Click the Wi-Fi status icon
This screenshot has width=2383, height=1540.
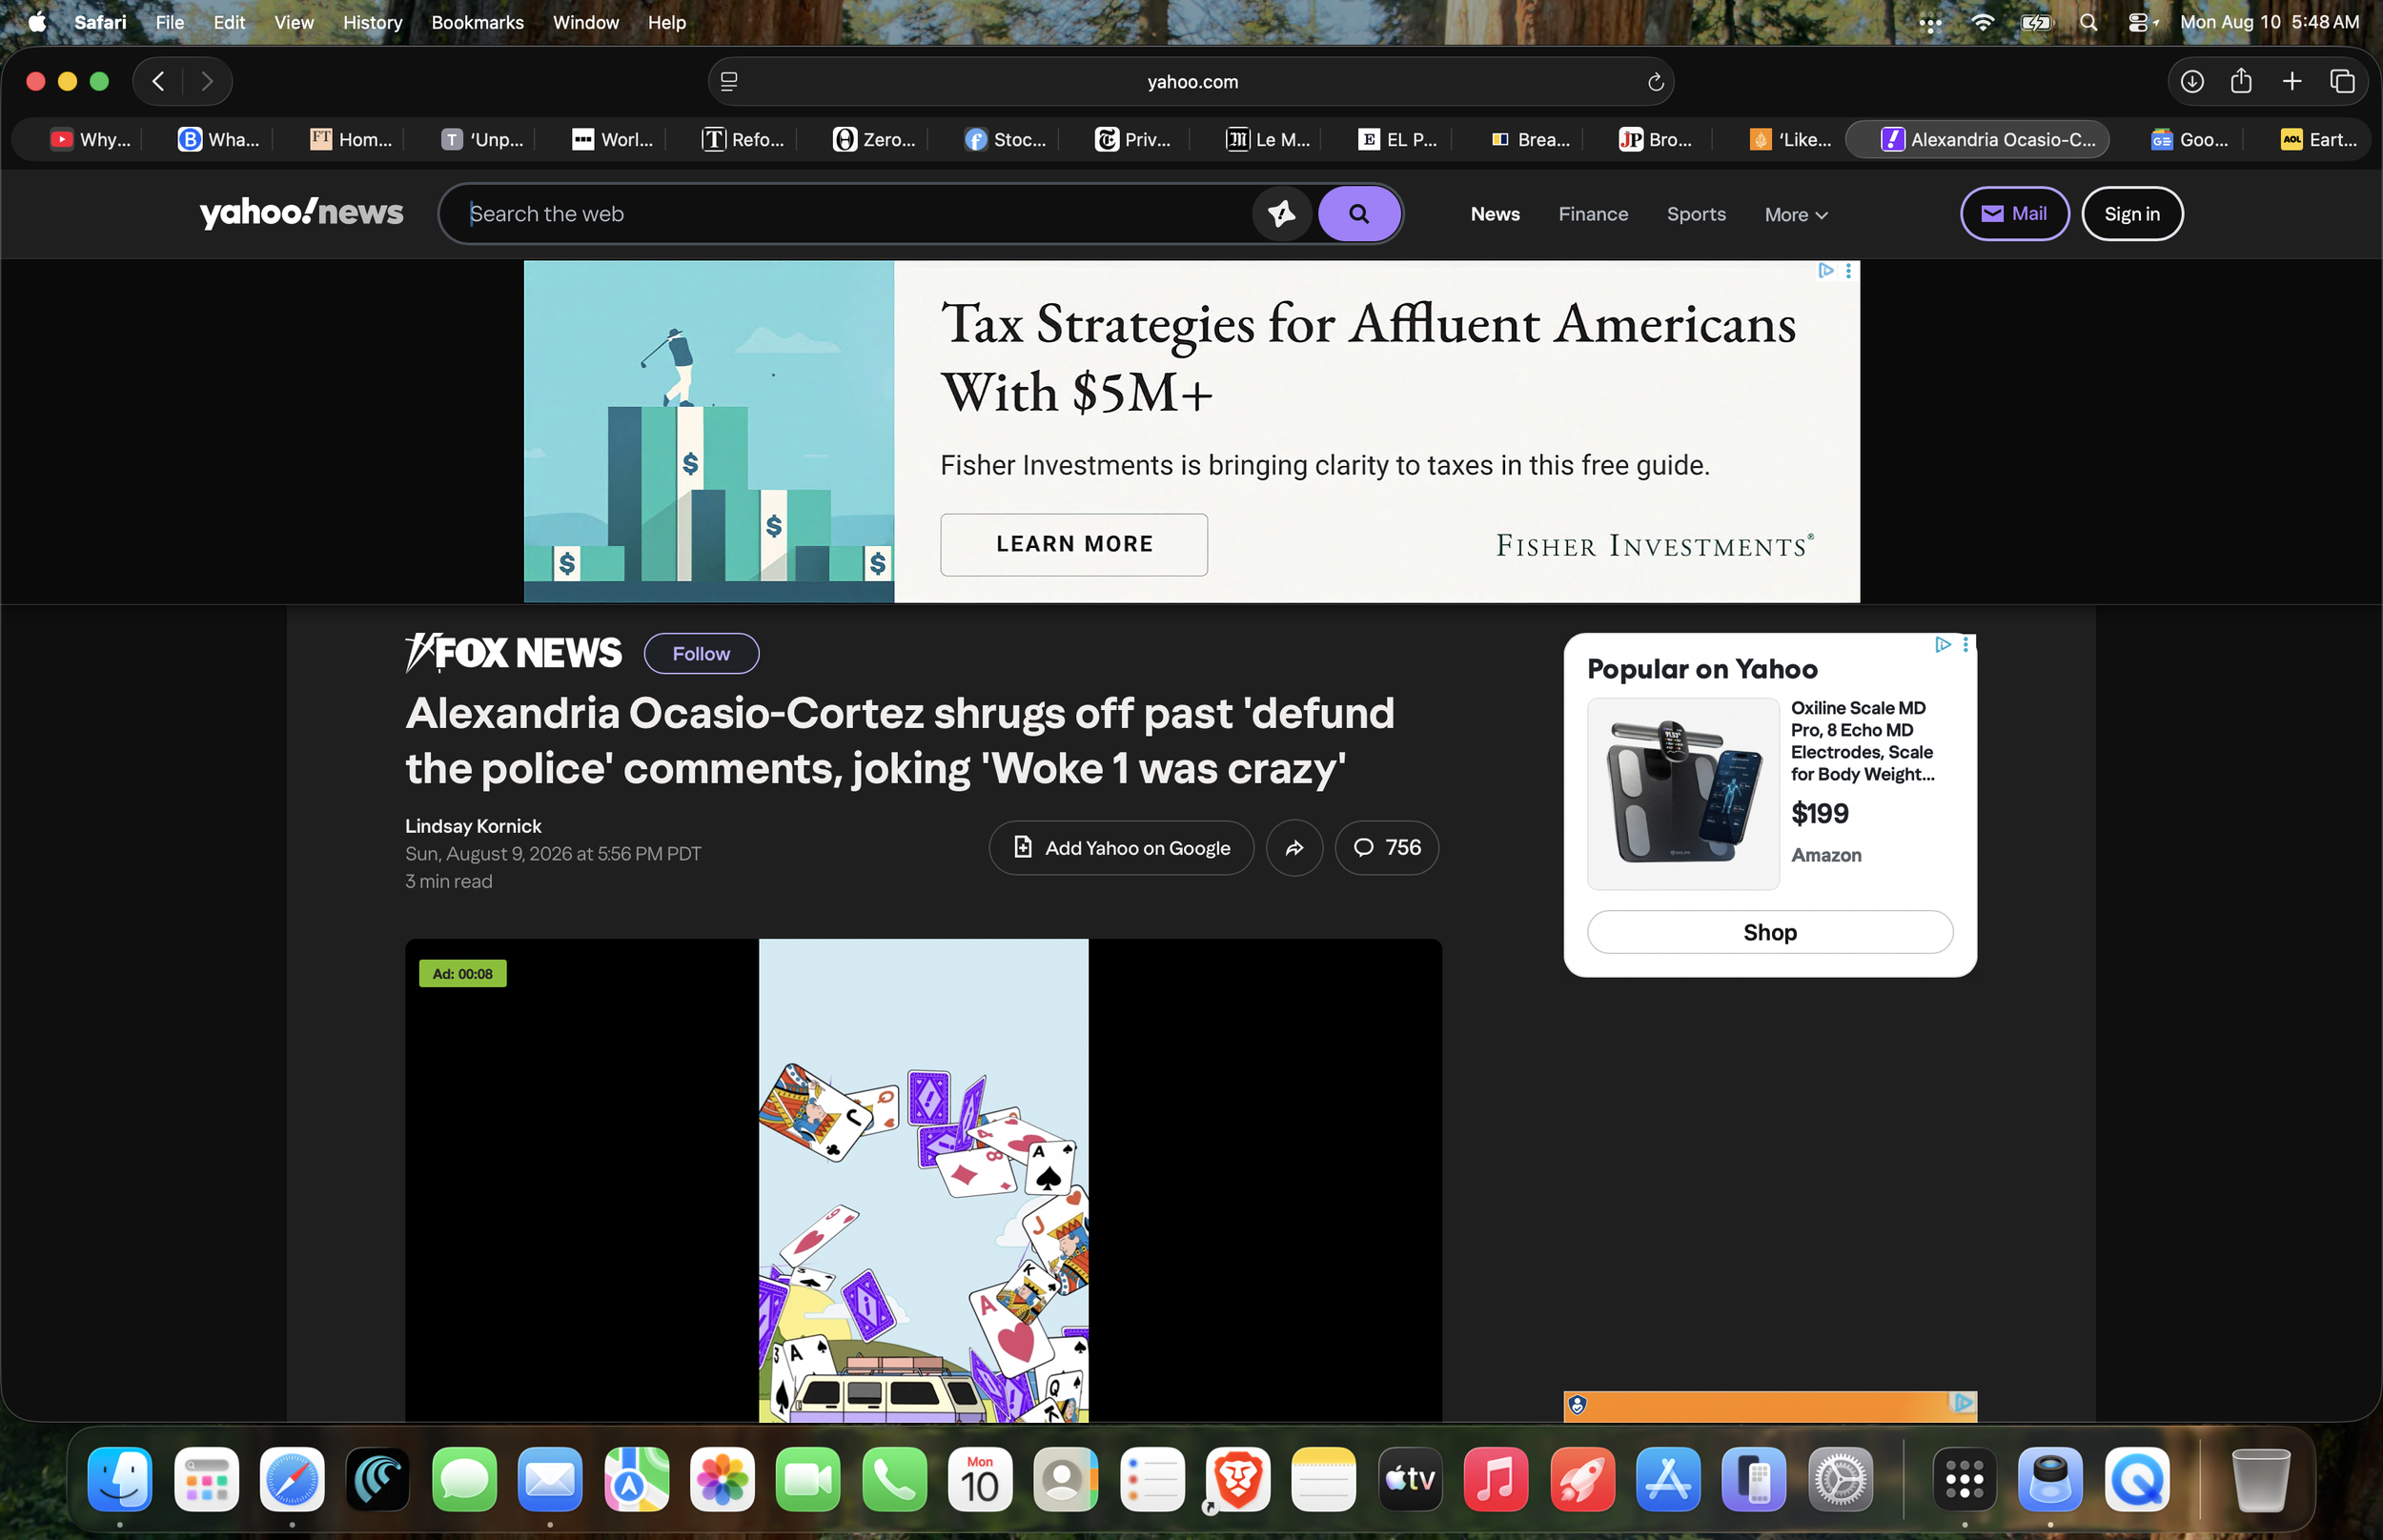tap(1982, 22)
